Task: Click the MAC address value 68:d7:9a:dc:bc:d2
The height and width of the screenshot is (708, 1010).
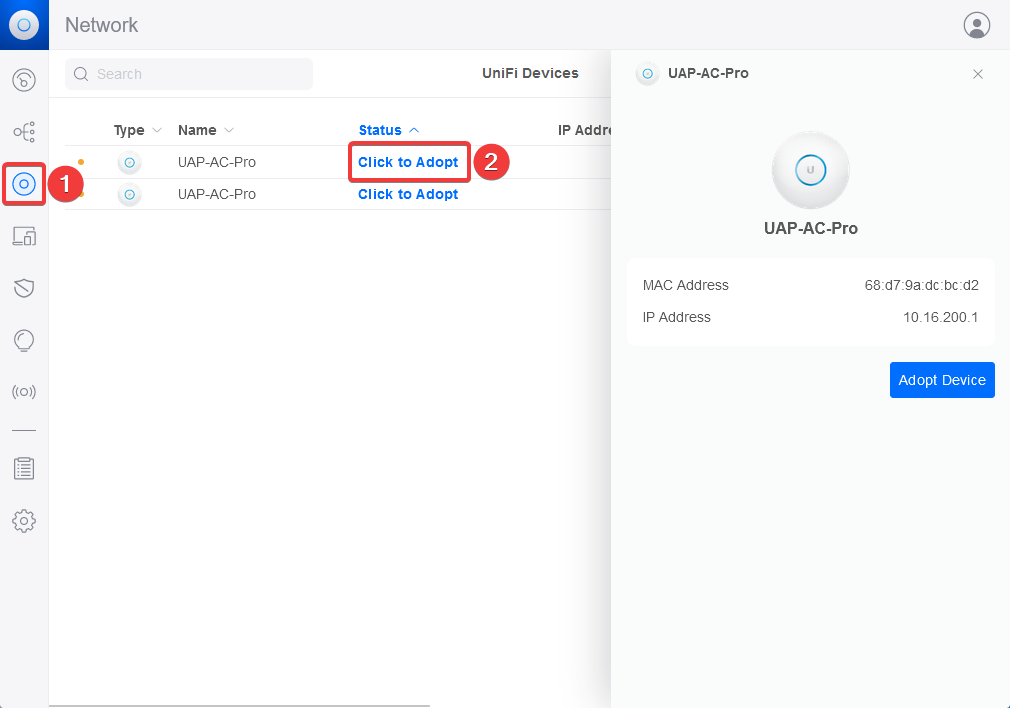Action: 921,285
